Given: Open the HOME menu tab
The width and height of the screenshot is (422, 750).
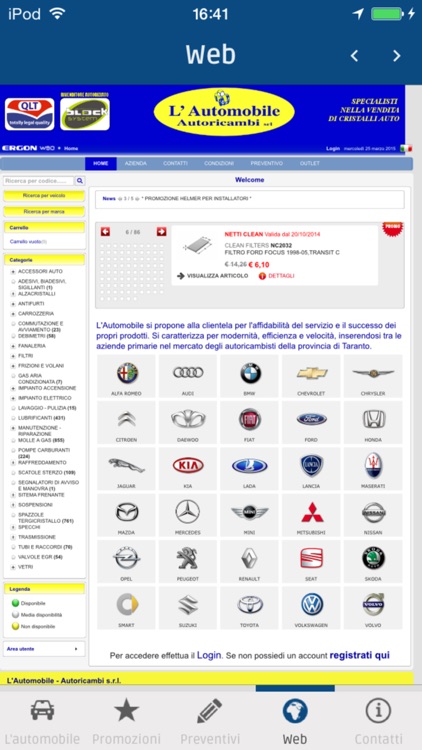Looking at the screenshot, I should (101, 164).
